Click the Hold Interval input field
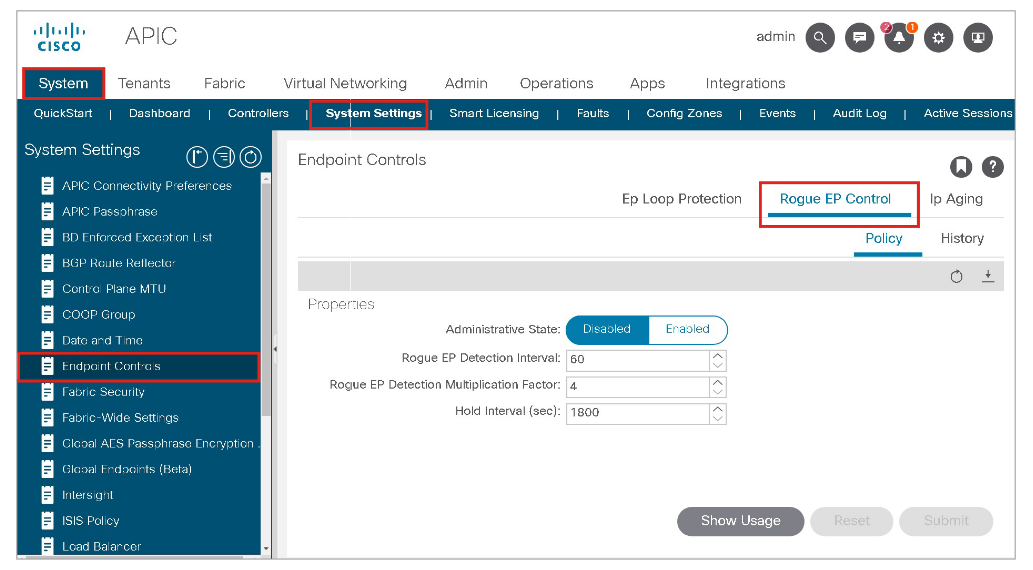This screenshot has height=570, width=1033. (637, 412)
